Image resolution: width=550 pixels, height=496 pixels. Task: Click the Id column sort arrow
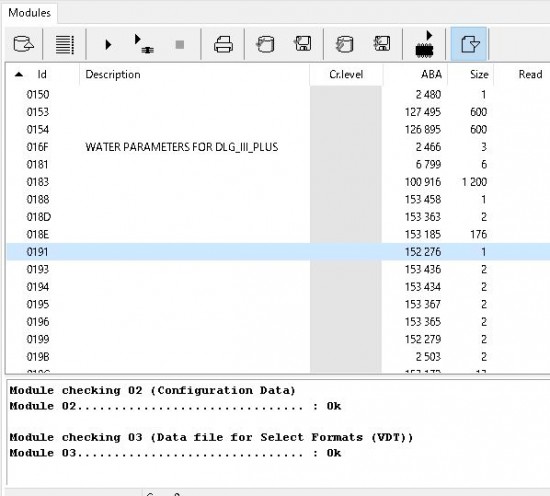[19, 74]
